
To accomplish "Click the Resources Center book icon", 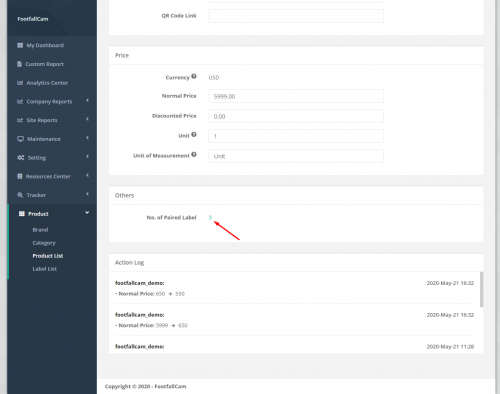I will coord(20,176).
